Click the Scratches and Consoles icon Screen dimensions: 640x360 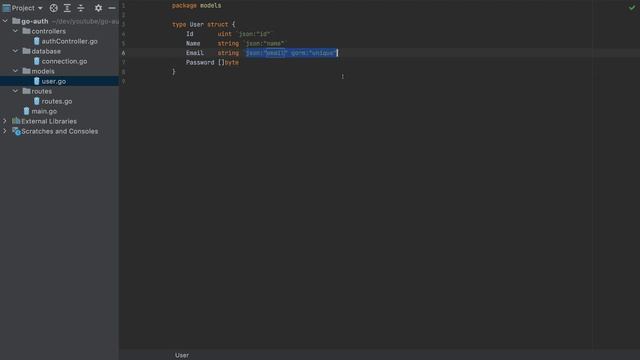(x=16, y=131)
